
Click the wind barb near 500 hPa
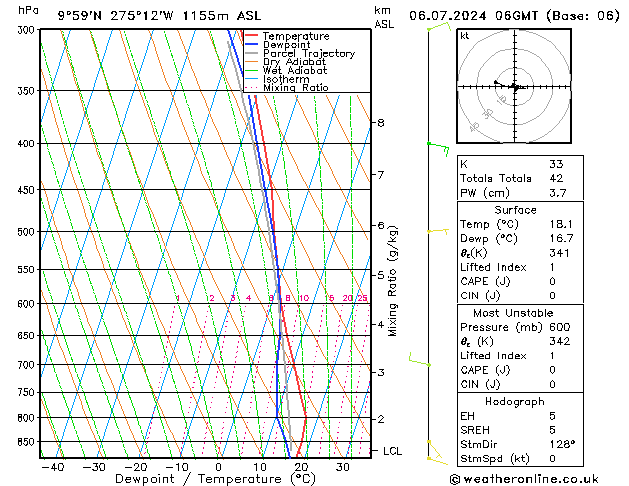point(437,231)
